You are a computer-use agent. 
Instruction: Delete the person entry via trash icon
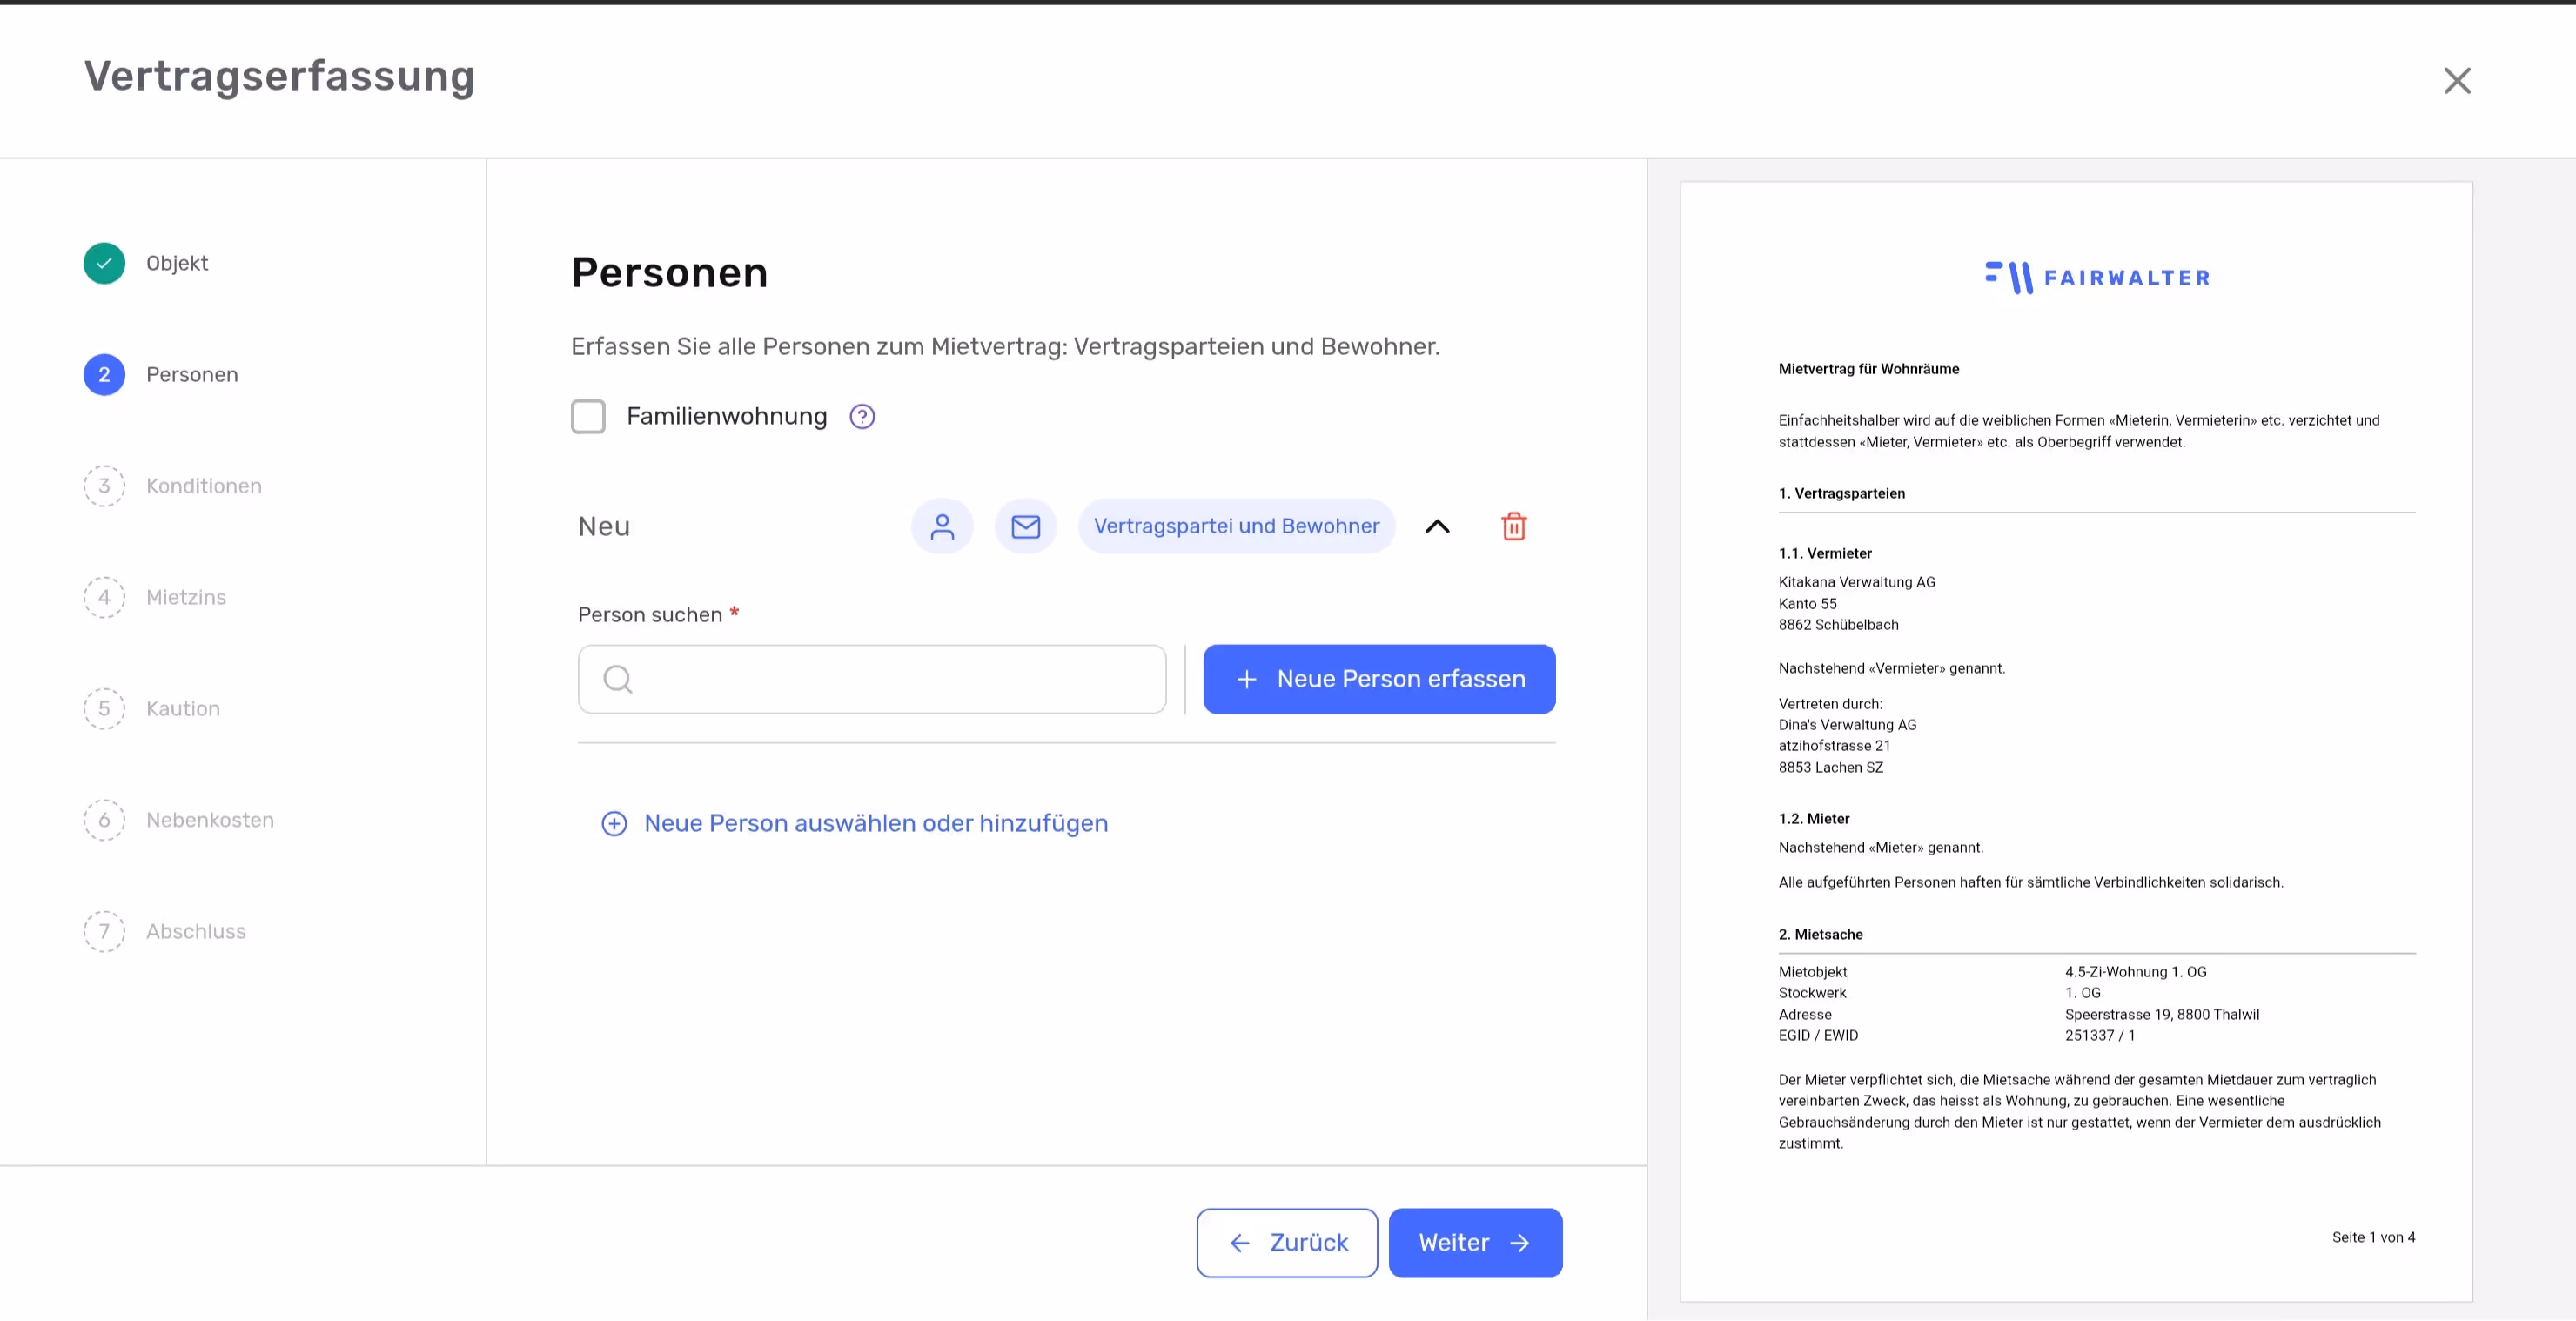click(1513, 526)
